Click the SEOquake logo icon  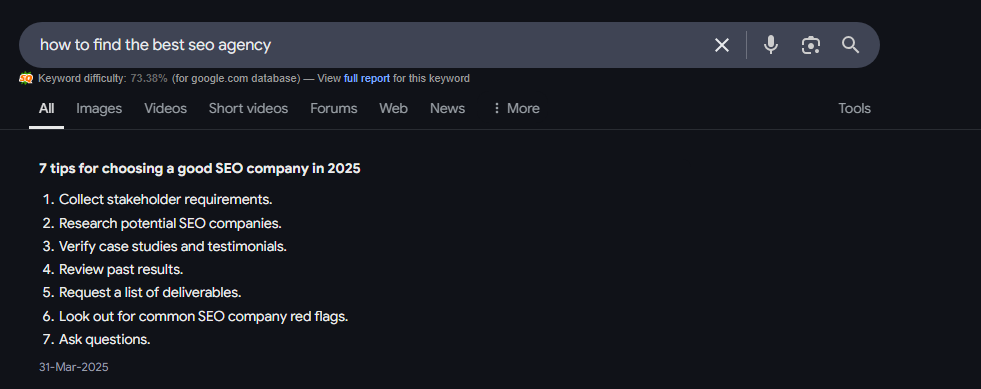coord(26,78)
